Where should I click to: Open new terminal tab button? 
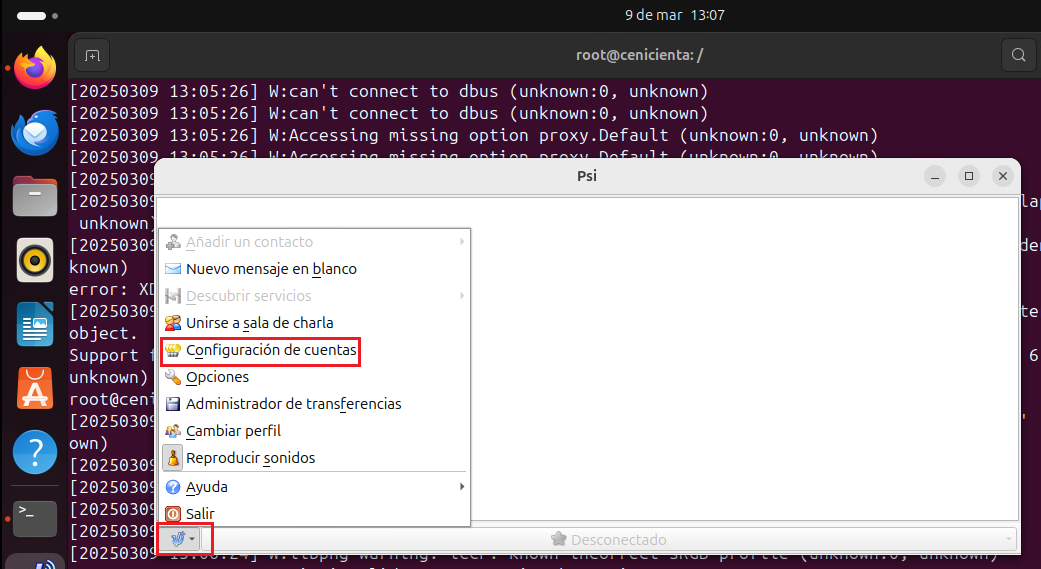(x=92, y=55)
